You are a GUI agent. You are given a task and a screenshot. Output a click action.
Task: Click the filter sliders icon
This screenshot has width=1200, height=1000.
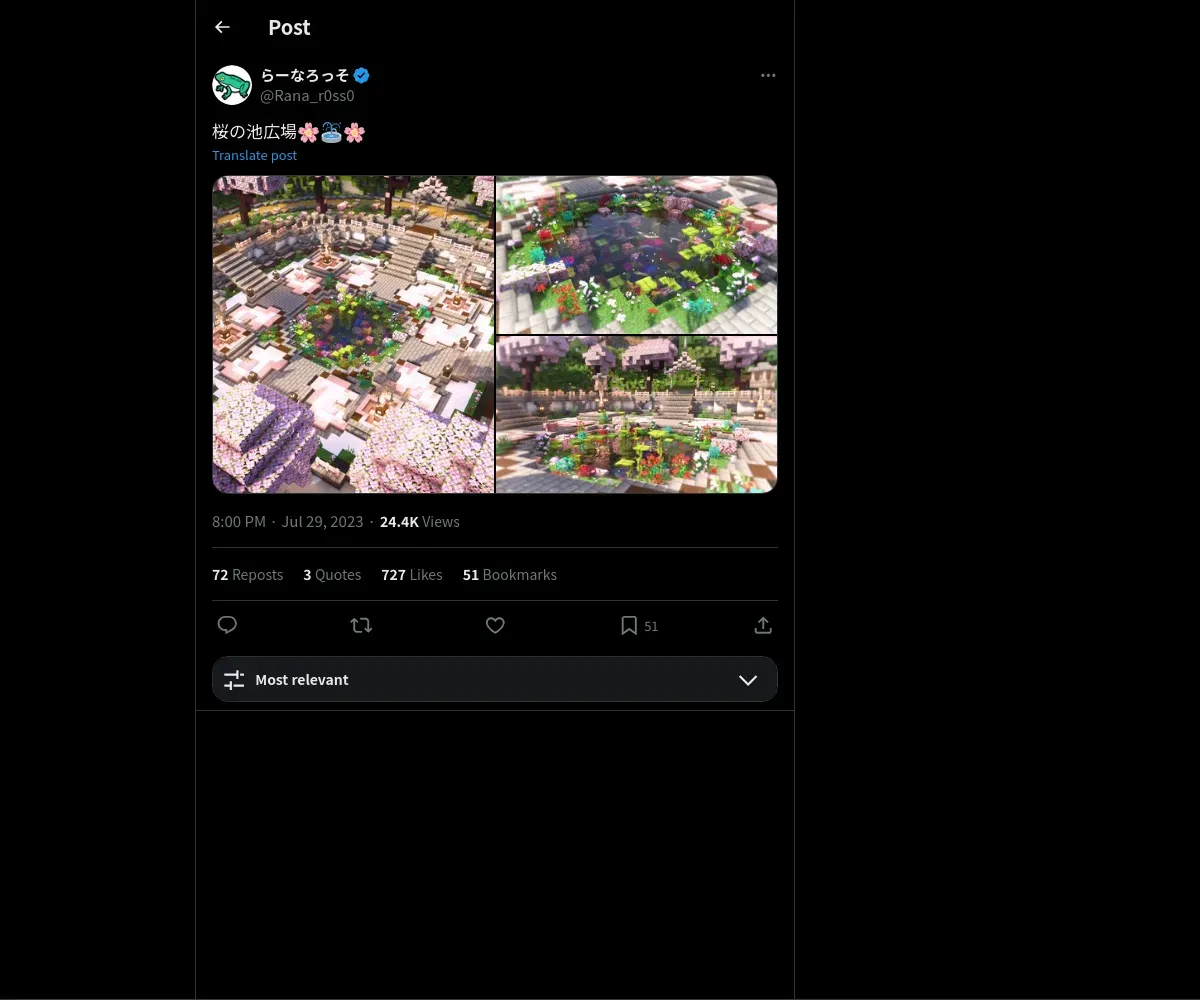click(x=234, y=680)
